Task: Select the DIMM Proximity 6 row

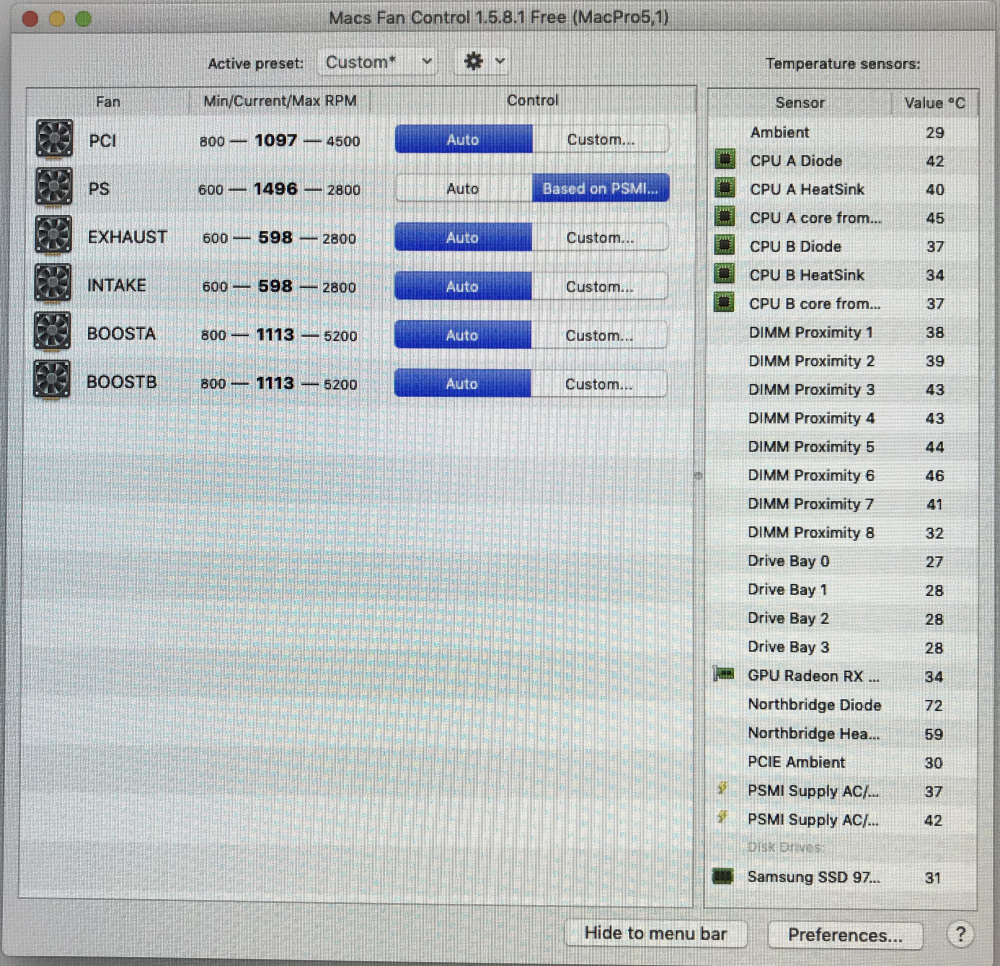Action: click(x=842, y=475)
